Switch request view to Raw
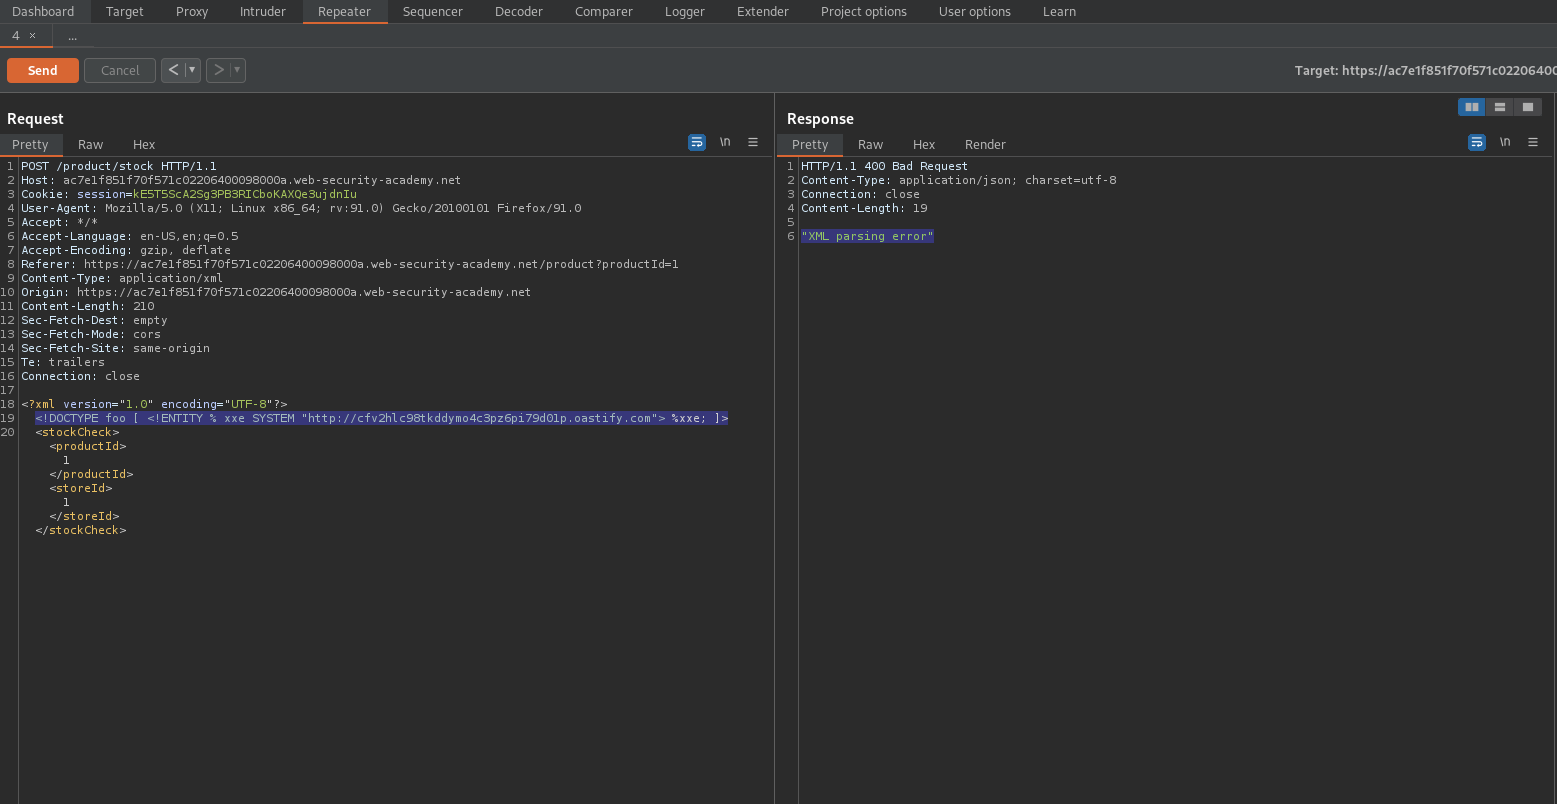The height and width of the screenshot is (804, 1557). pyautogui.click(x=91, y=144)
